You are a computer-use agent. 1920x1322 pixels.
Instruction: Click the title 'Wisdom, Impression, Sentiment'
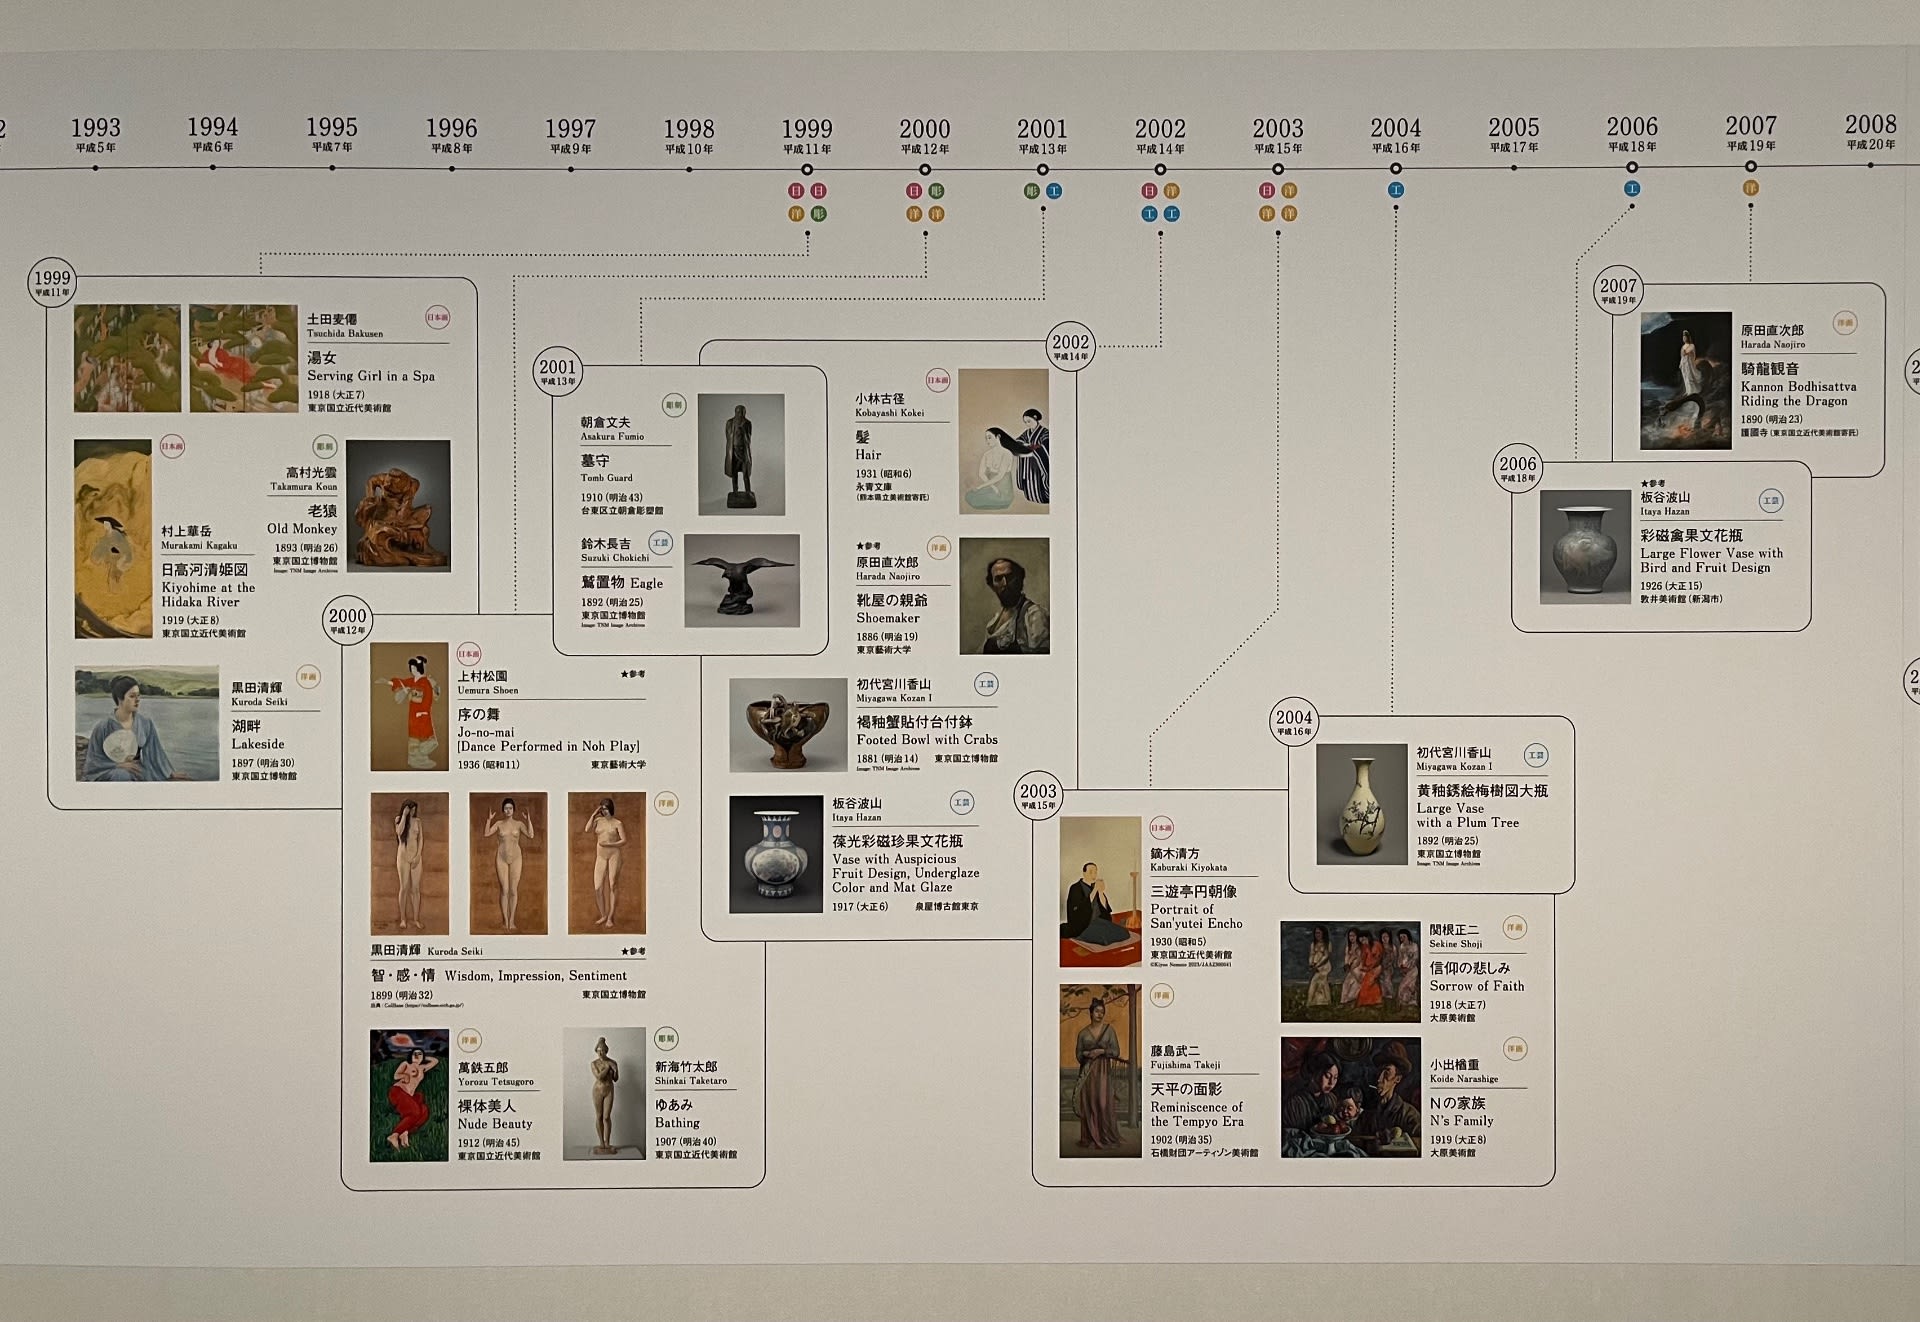coord(536,976)
